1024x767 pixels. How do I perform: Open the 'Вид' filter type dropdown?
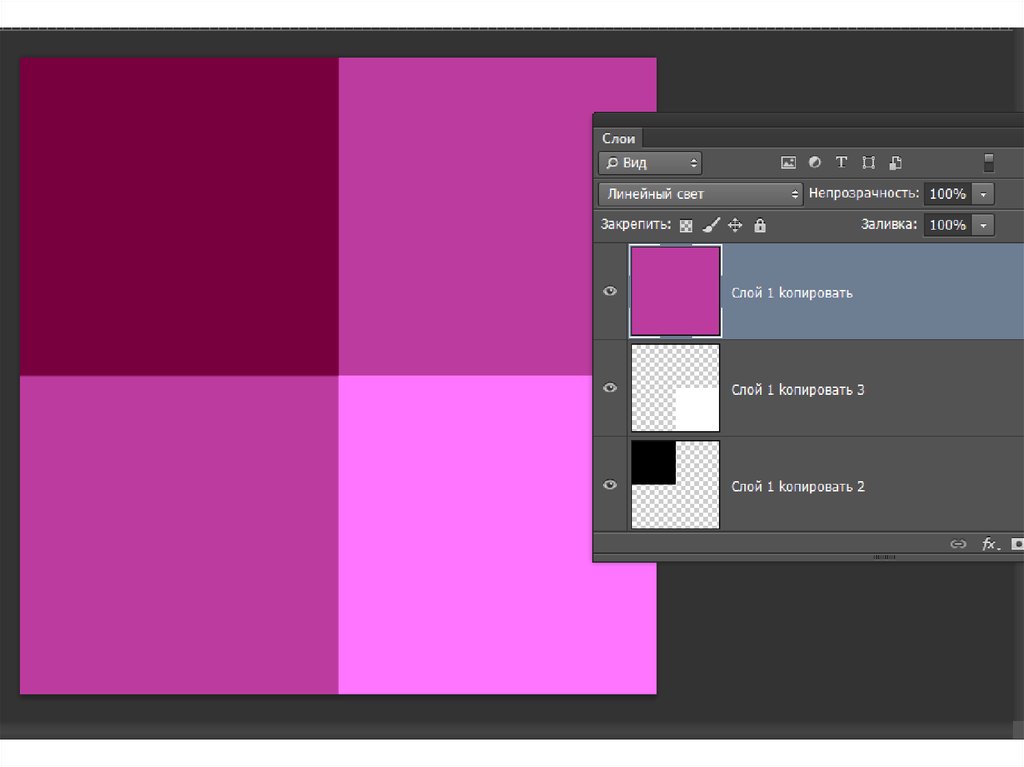(650, 163)
